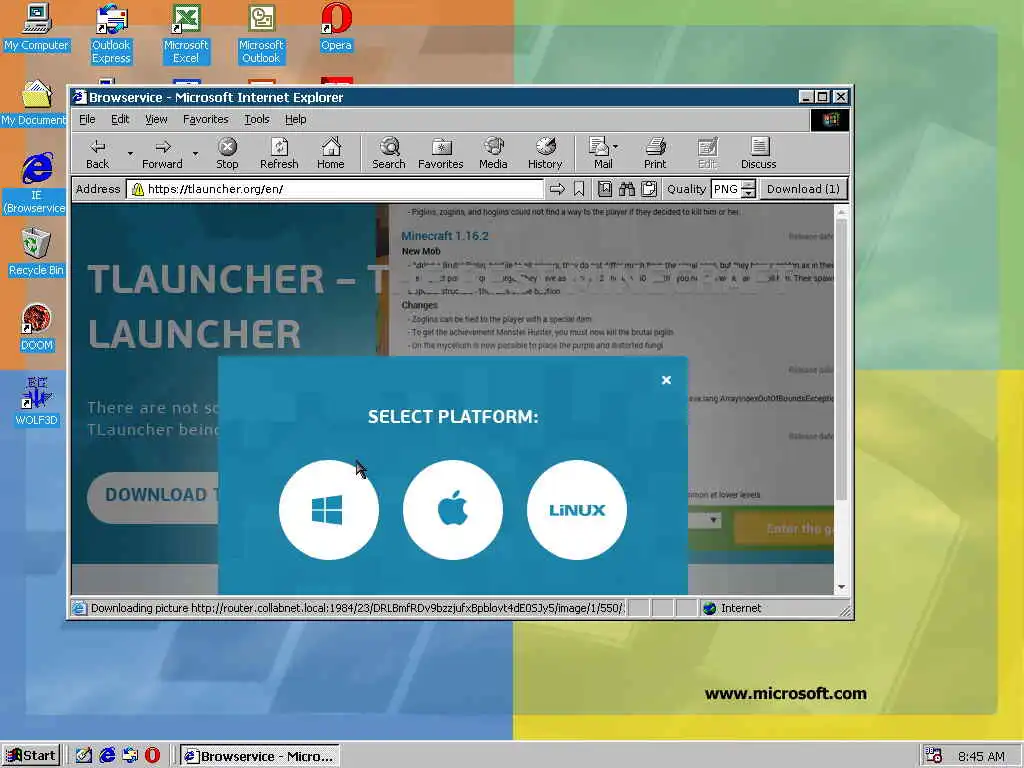Image resolution: width=1024 pixels, height=768 pixels.
Task: Click the bookmark icon beside the Go arrow
Action: click(579, 189)
